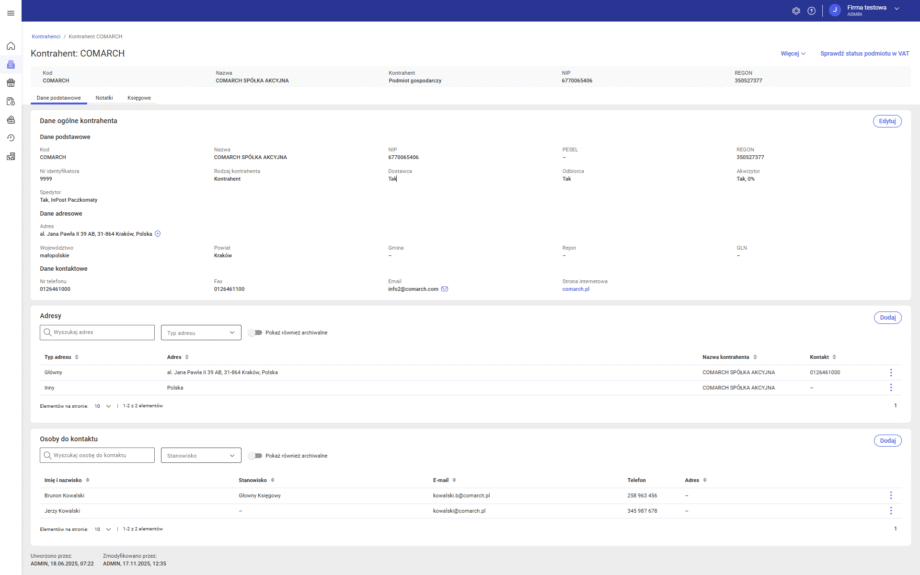
Task: Go to the home icon in sidebar
Action: 10,46
